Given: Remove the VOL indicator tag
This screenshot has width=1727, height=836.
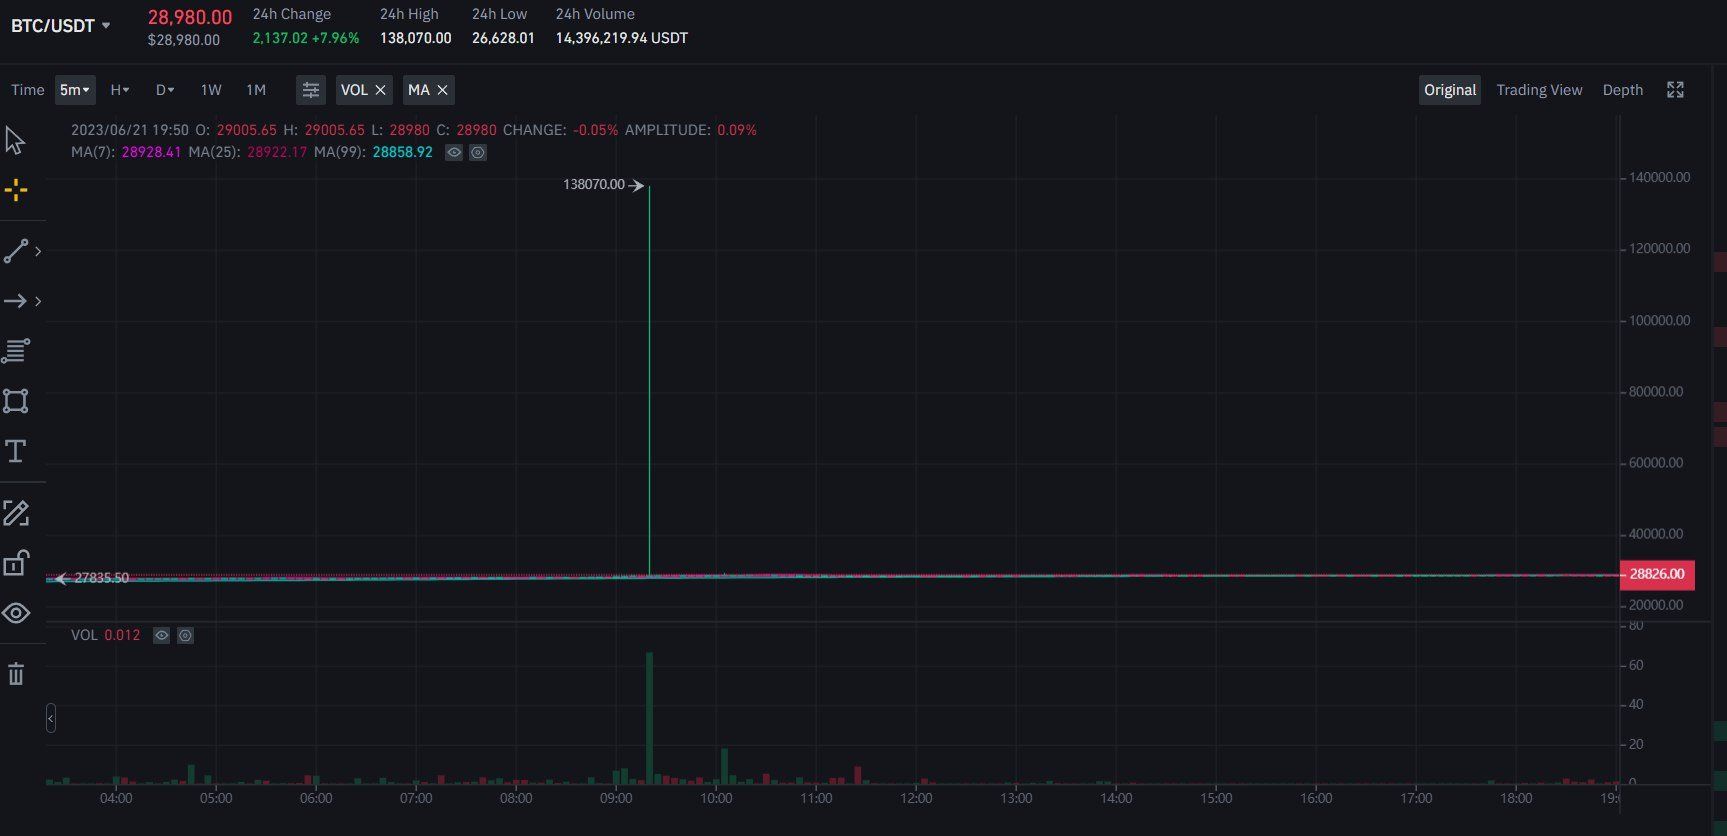Looking at the screenshot, I should [380, 90].
